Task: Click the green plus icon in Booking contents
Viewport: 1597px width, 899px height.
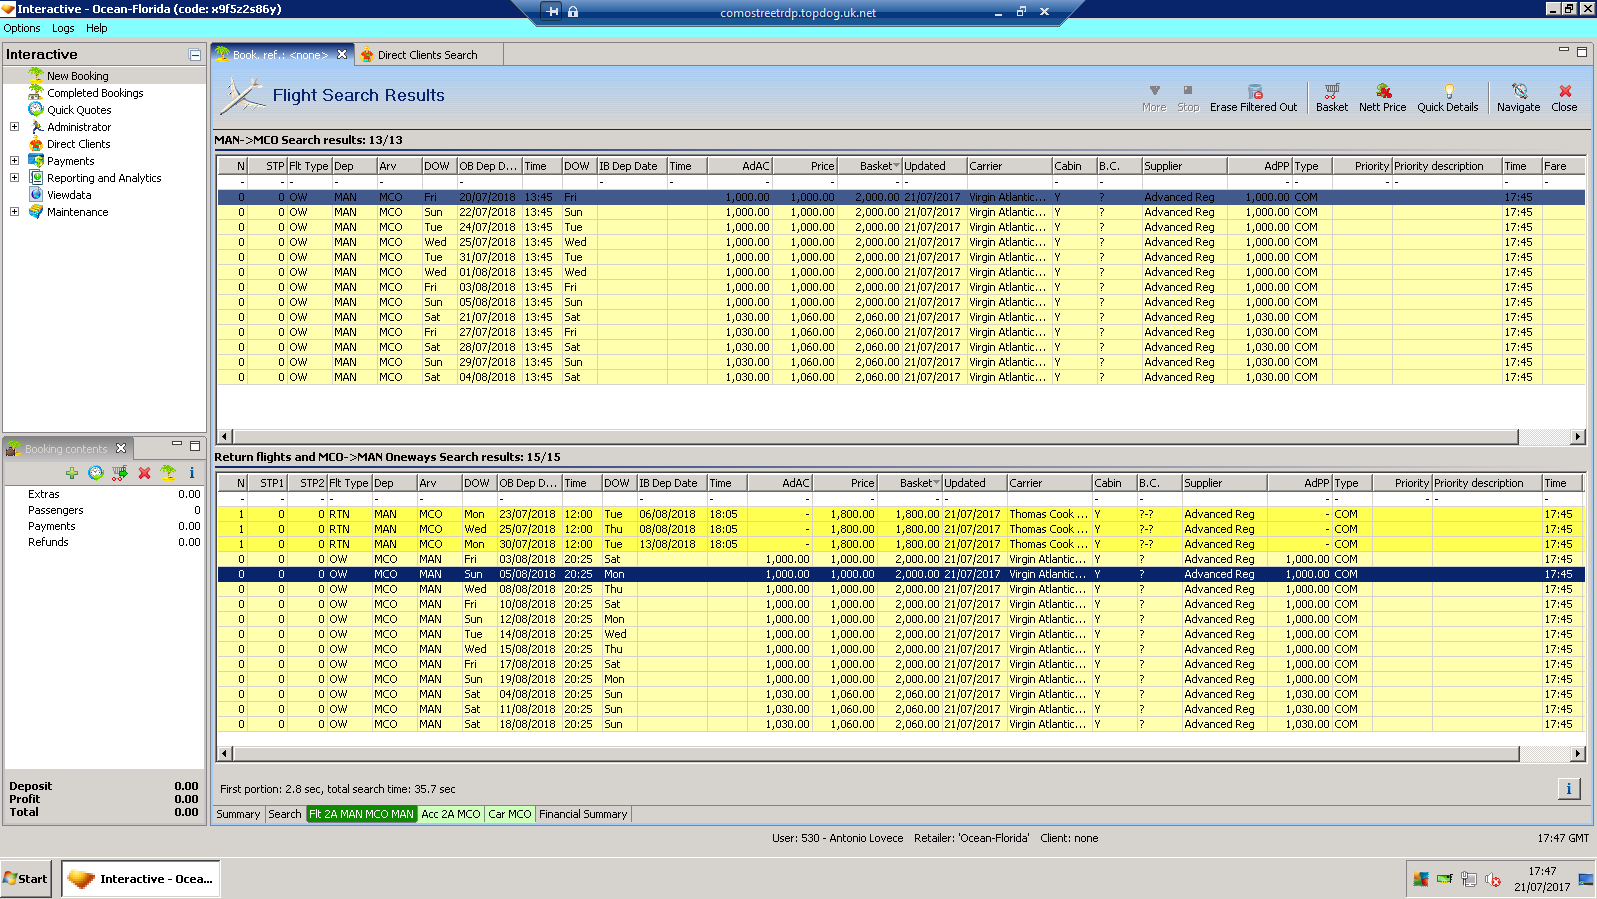Action: click(x=72, y=473)
